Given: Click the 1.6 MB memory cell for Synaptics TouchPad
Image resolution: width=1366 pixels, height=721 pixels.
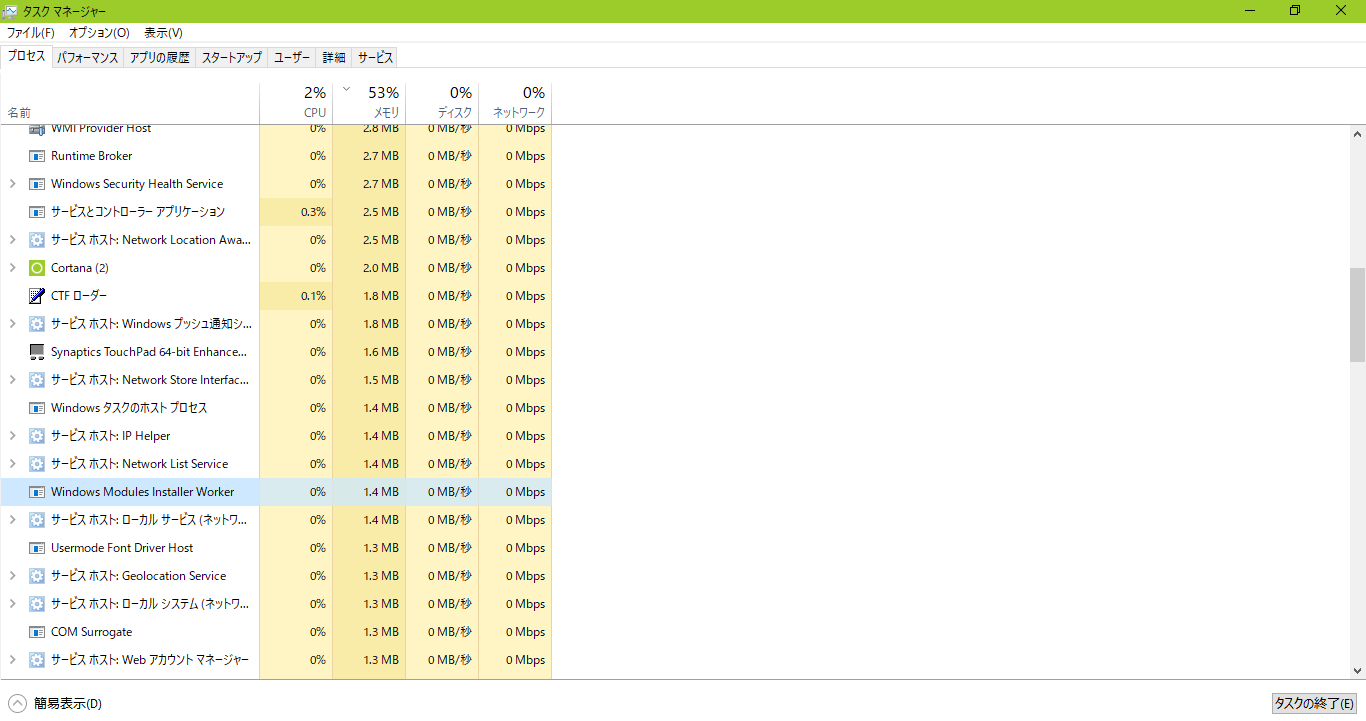Looking at the screenshot, I should coord(369,352).
